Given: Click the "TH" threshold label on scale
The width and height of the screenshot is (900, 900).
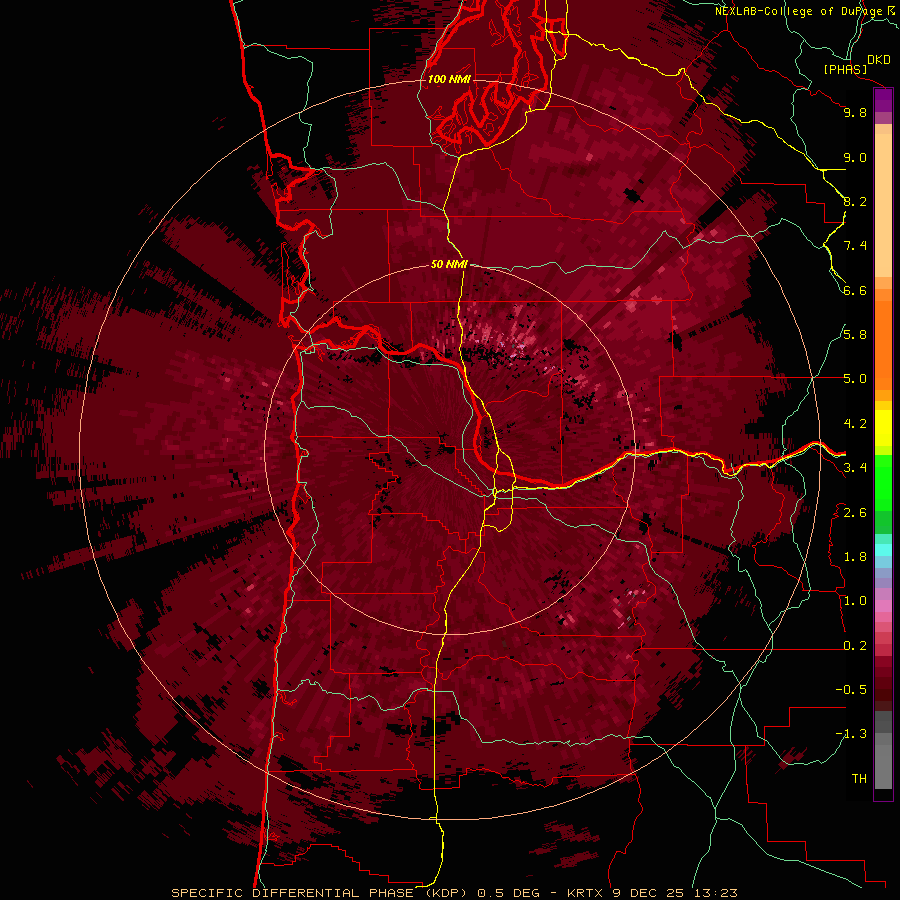Looking at the screenshot, I should [x=859, y=779].
